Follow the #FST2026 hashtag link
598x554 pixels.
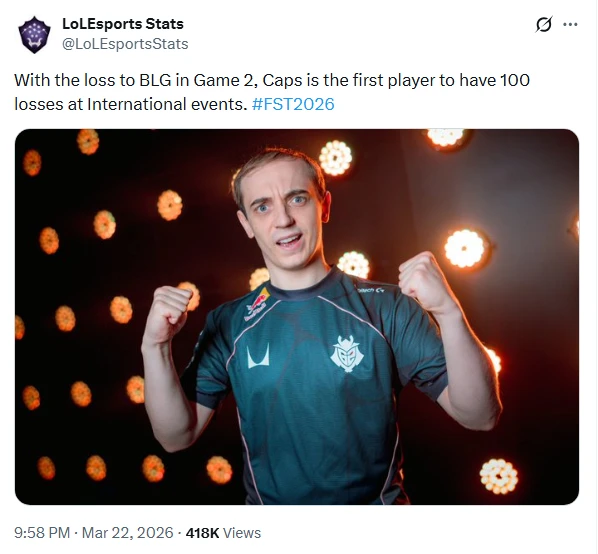pyautogui.click(x=293, y=104)
